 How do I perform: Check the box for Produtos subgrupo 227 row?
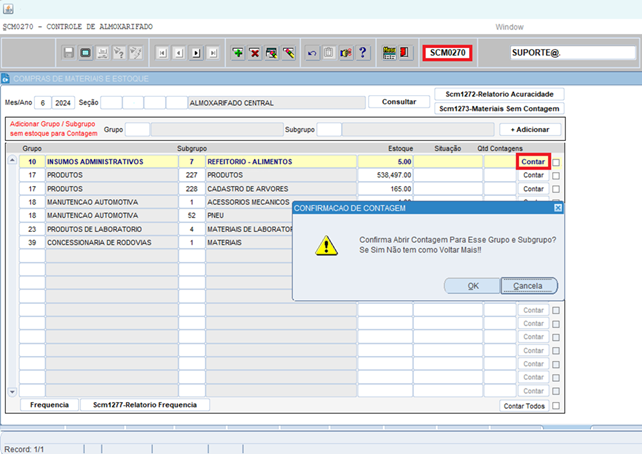point(556,176)
